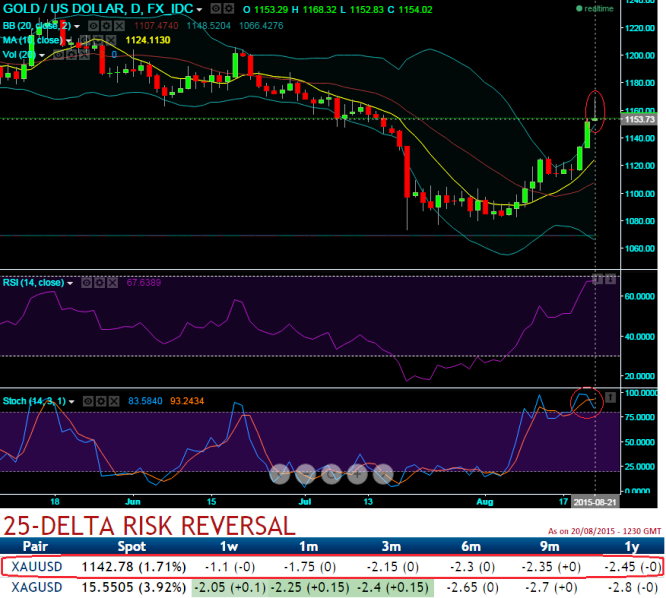Viewport: 666px width, 598px height.
Task: Click the 1w column header
Action: 229,546
